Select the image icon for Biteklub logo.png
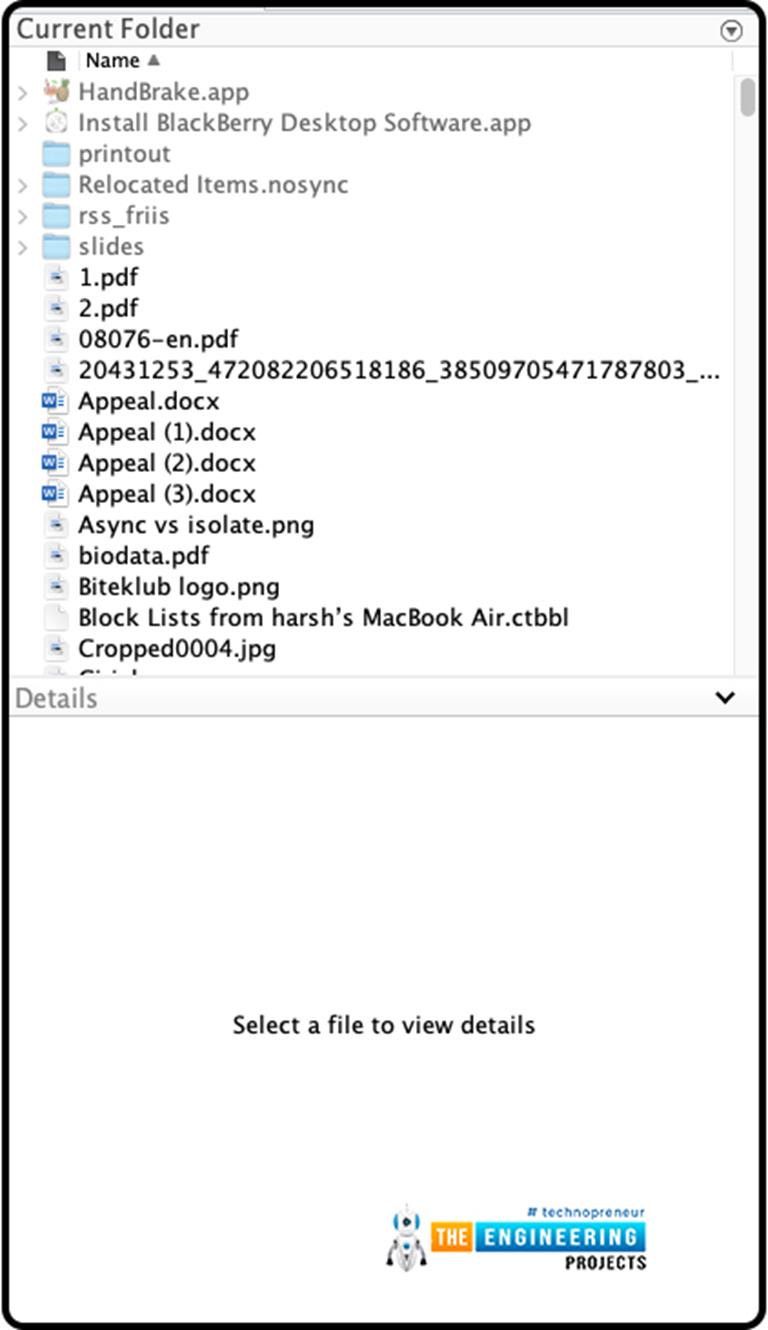The width and height of the screenshot is (768, 1330). (53, 586)
